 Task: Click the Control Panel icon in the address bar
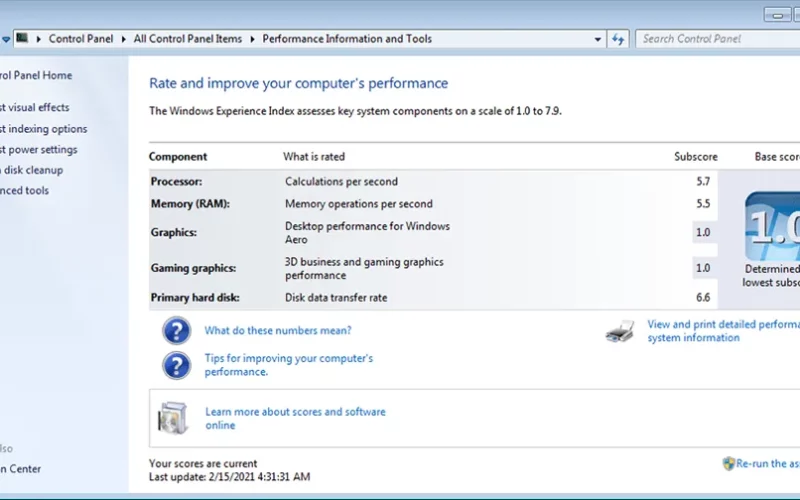coord(22,38)
